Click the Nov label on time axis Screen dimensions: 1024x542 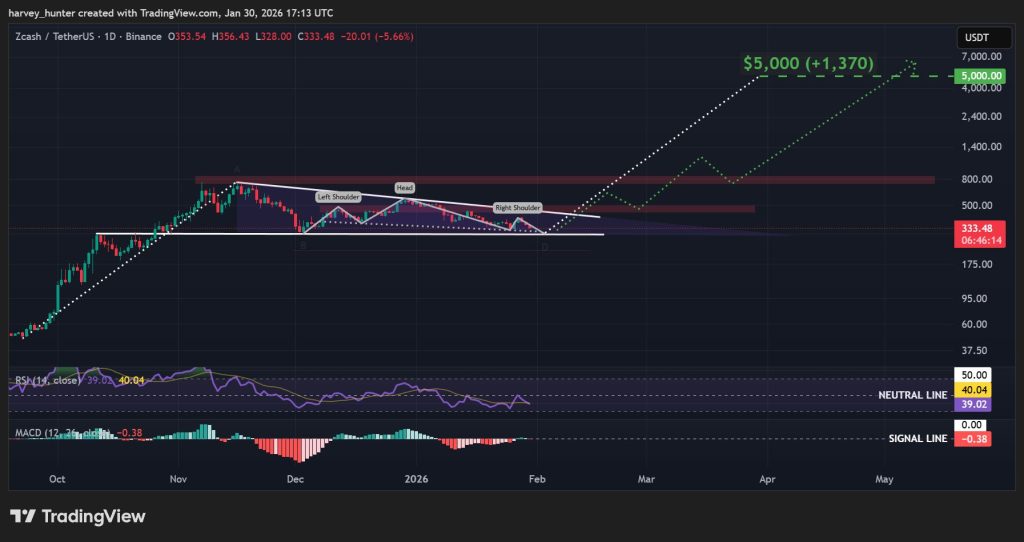[178, 479]
